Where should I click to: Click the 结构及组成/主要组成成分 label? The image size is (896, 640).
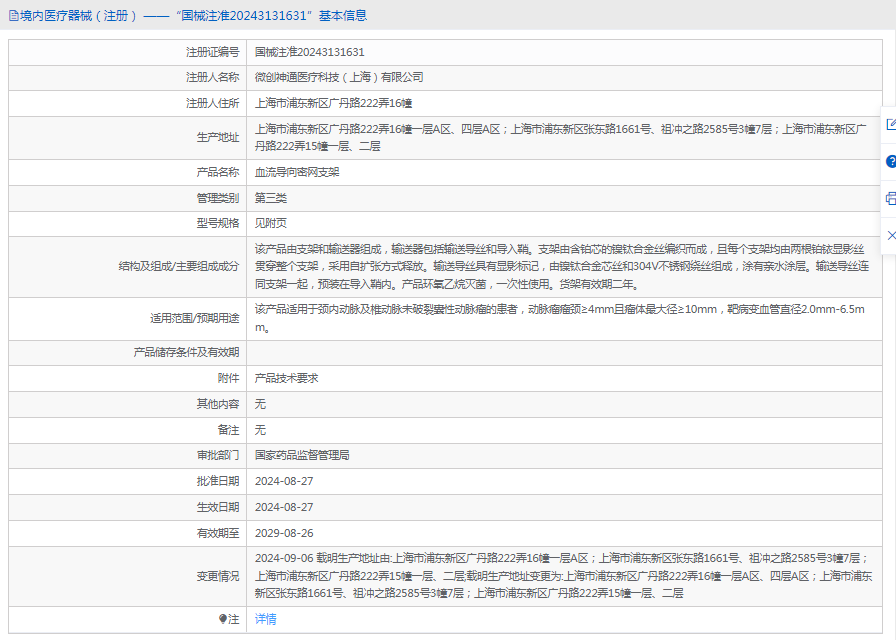coord(178,266)
